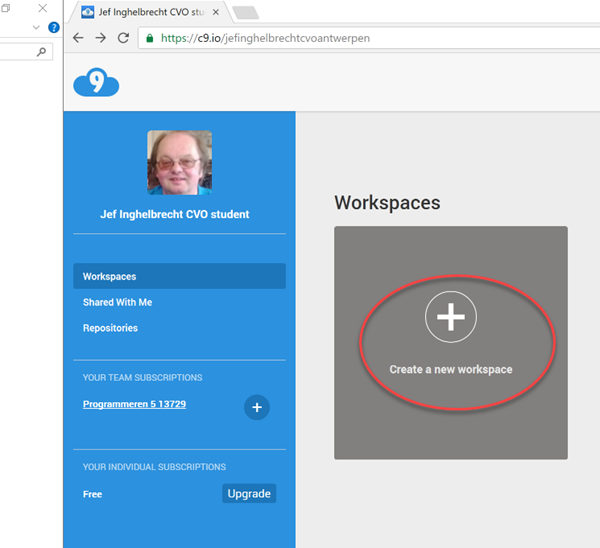600x548 pixels.
Task: Click the green secure lock icon
Action: 150,38
